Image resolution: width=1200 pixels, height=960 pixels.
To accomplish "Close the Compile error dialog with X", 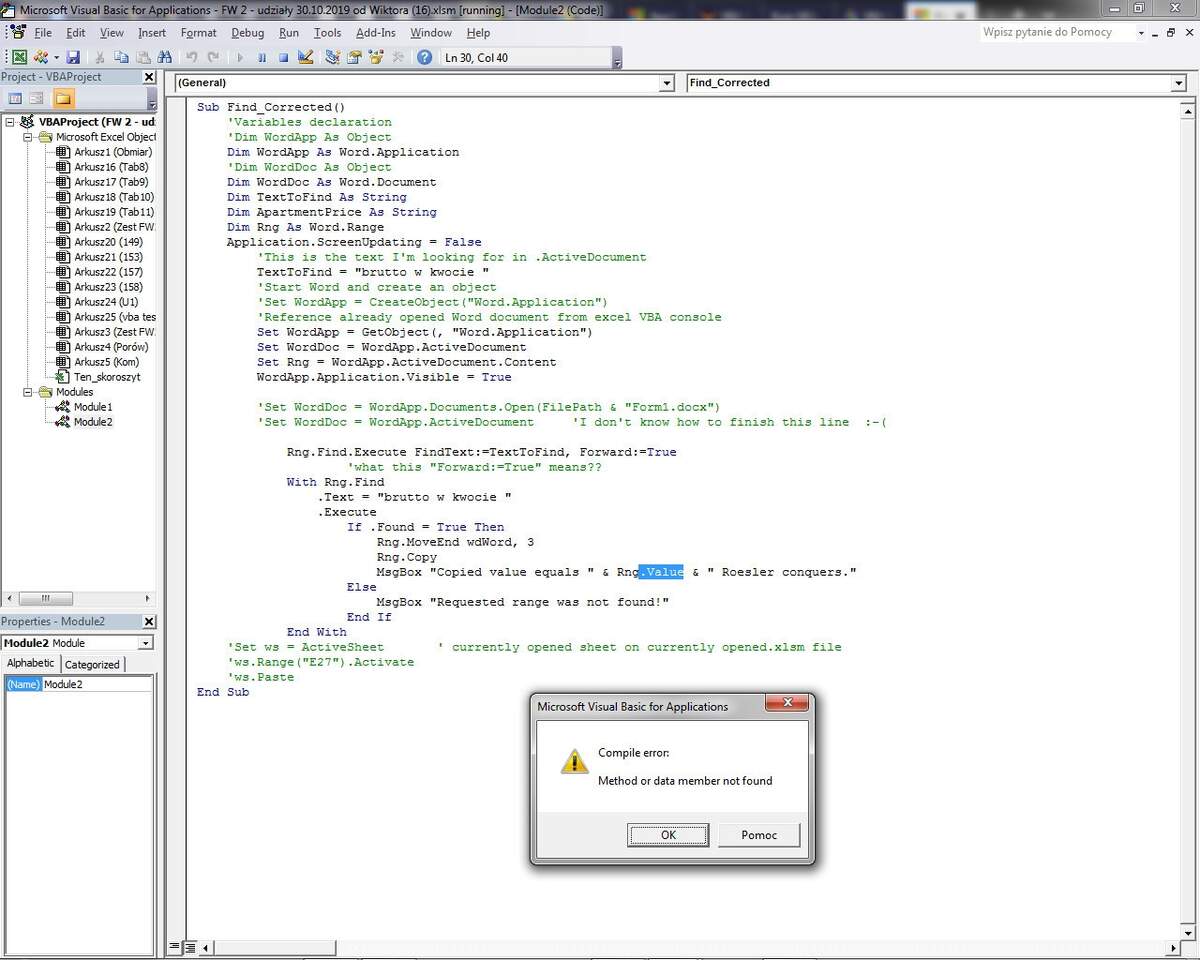I will [787, 705].
